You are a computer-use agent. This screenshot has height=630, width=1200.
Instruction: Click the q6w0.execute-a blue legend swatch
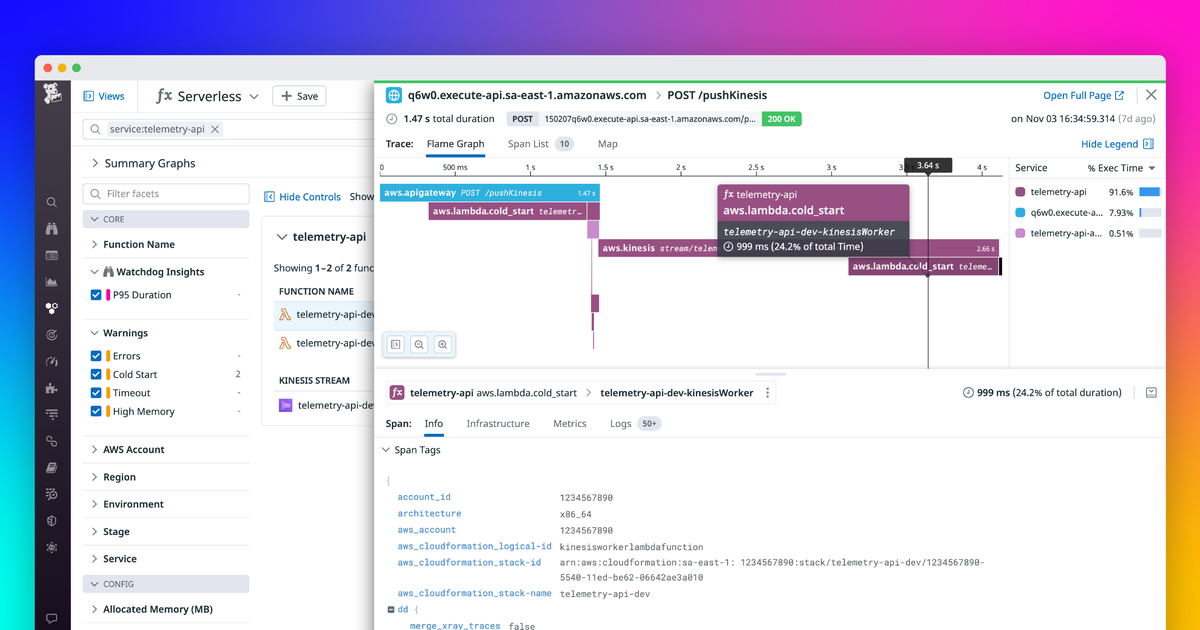click(1020, 212)
